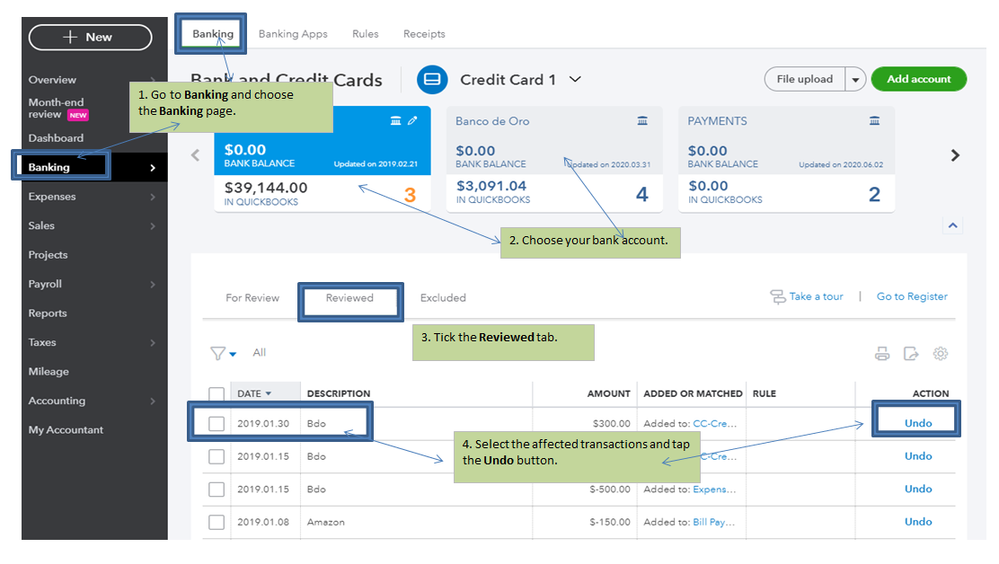Image resolution: width=999 pixels, height=564 pixels.
Task: Open Overview in sidebar
Action: [52, 80]
